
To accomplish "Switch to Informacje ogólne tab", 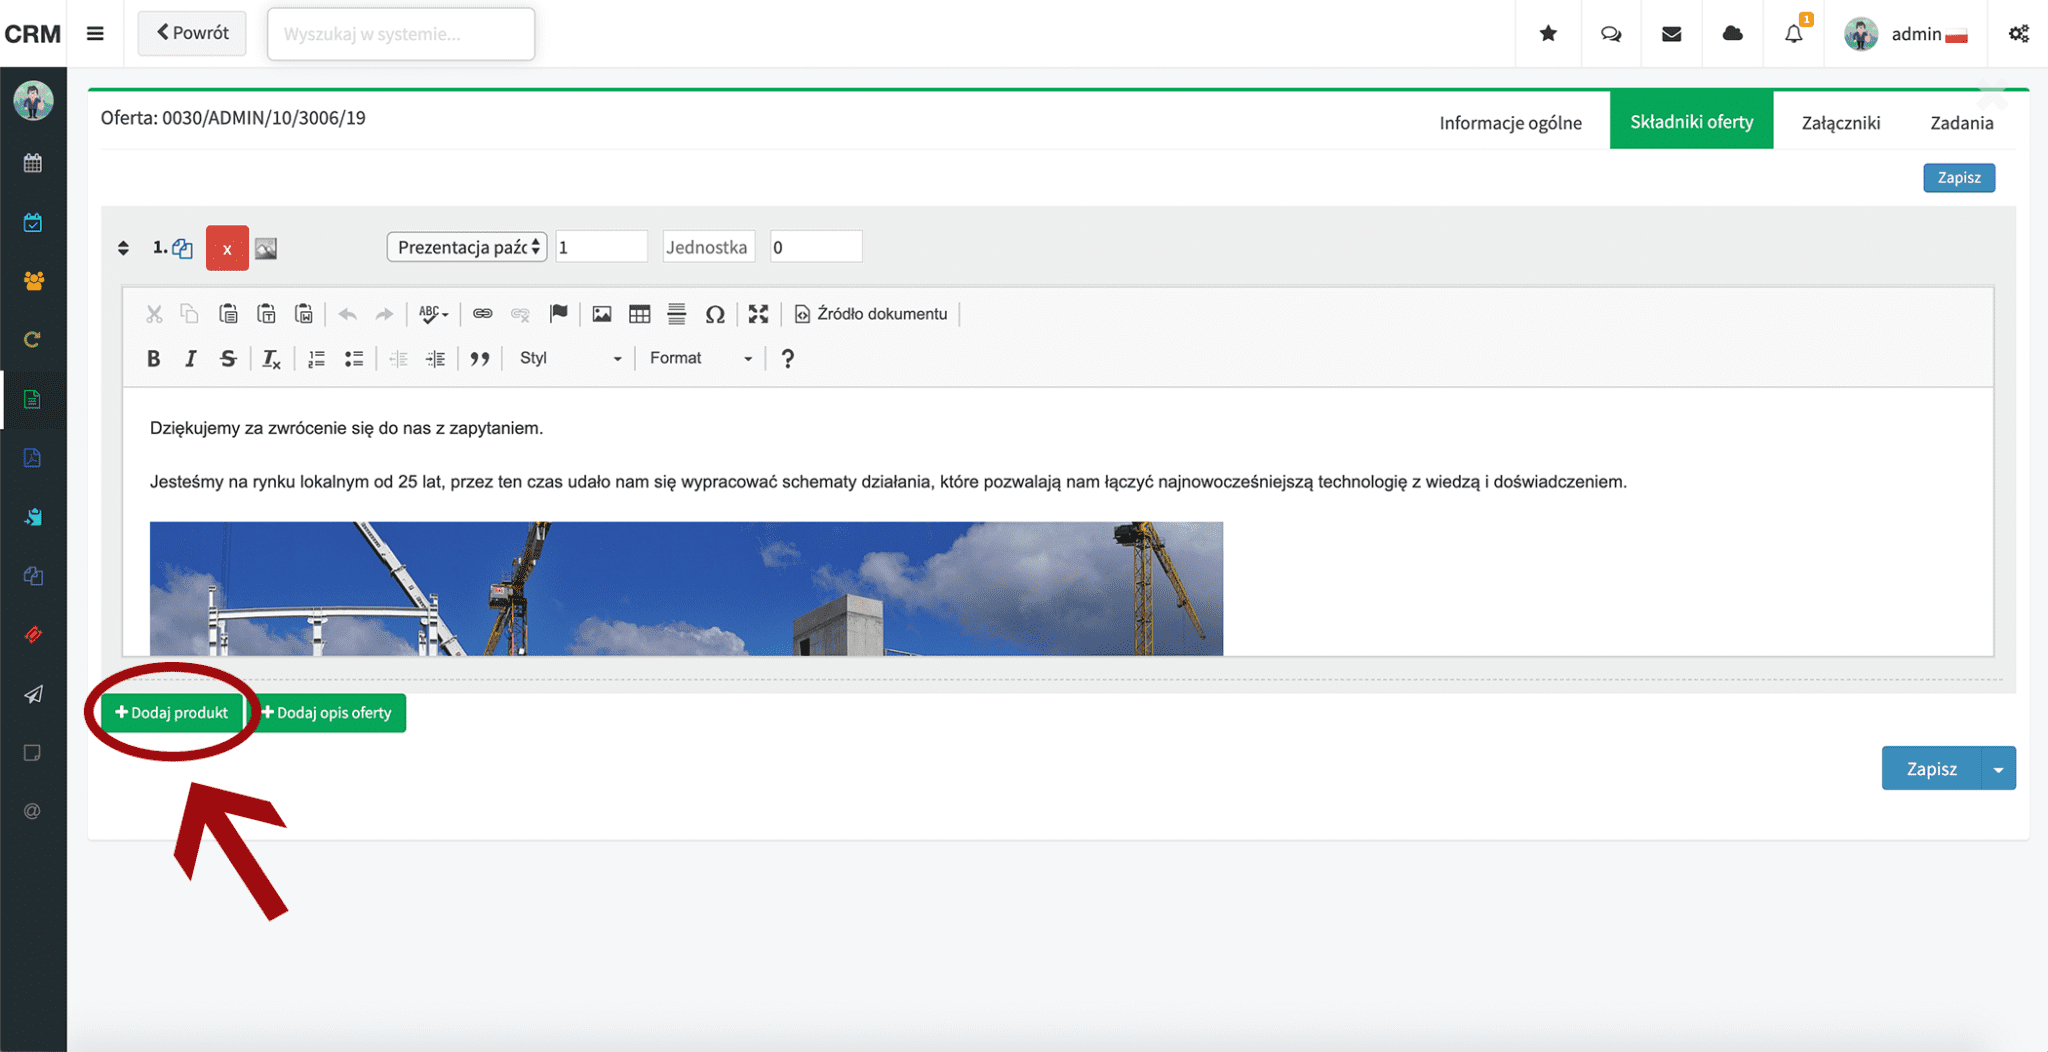I will (x=1510, y=122).
